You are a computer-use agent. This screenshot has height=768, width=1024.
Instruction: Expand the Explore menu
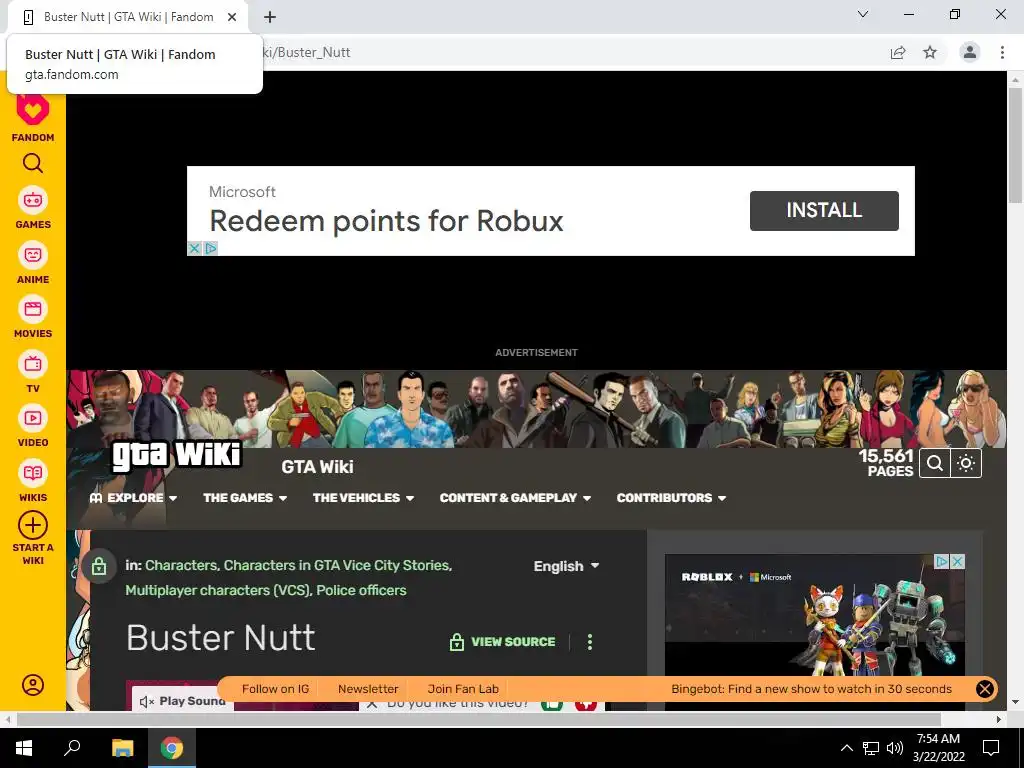pos(133,498)
